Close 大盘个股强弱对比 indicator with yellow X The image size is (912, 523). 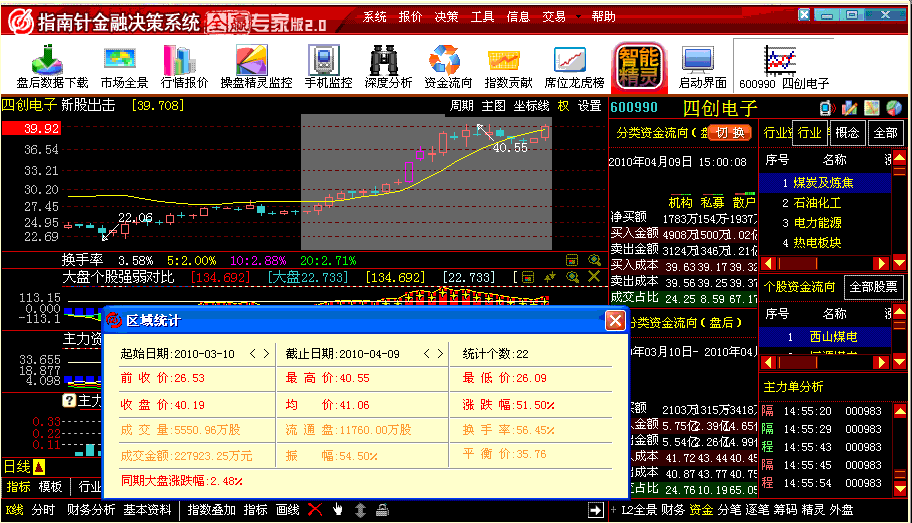pos(594,277)
